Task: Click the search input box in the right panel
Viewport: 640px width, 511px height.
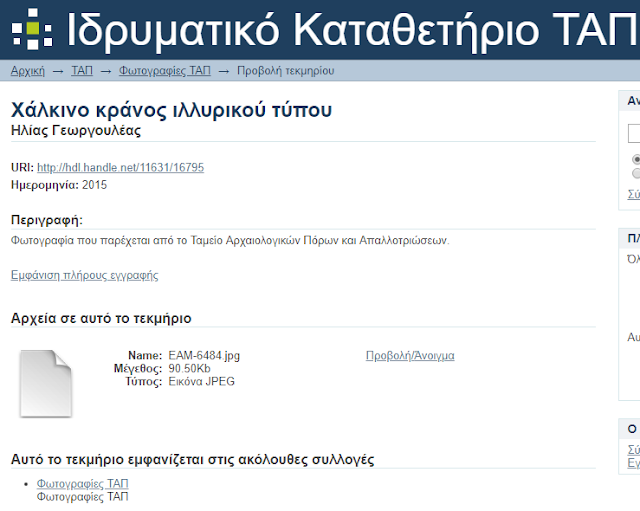Action: pyautogui.click(x=633, y=133)
